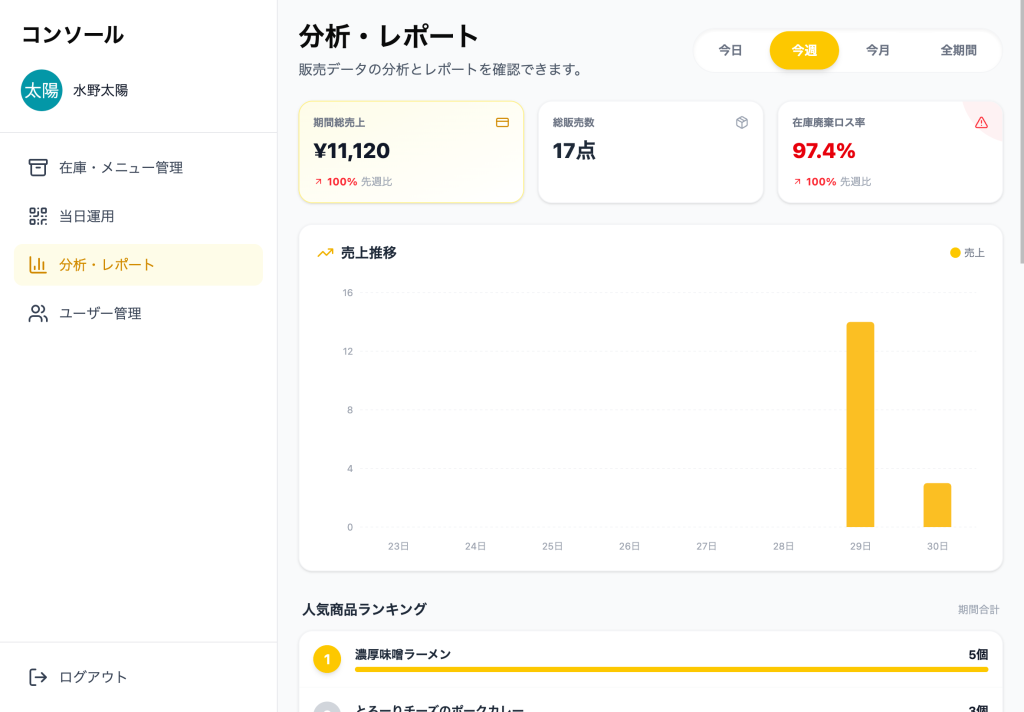1024x712 pixels.
Task: Toggle the 売上 legend yellow dot
Action: [x=955, y=253]
